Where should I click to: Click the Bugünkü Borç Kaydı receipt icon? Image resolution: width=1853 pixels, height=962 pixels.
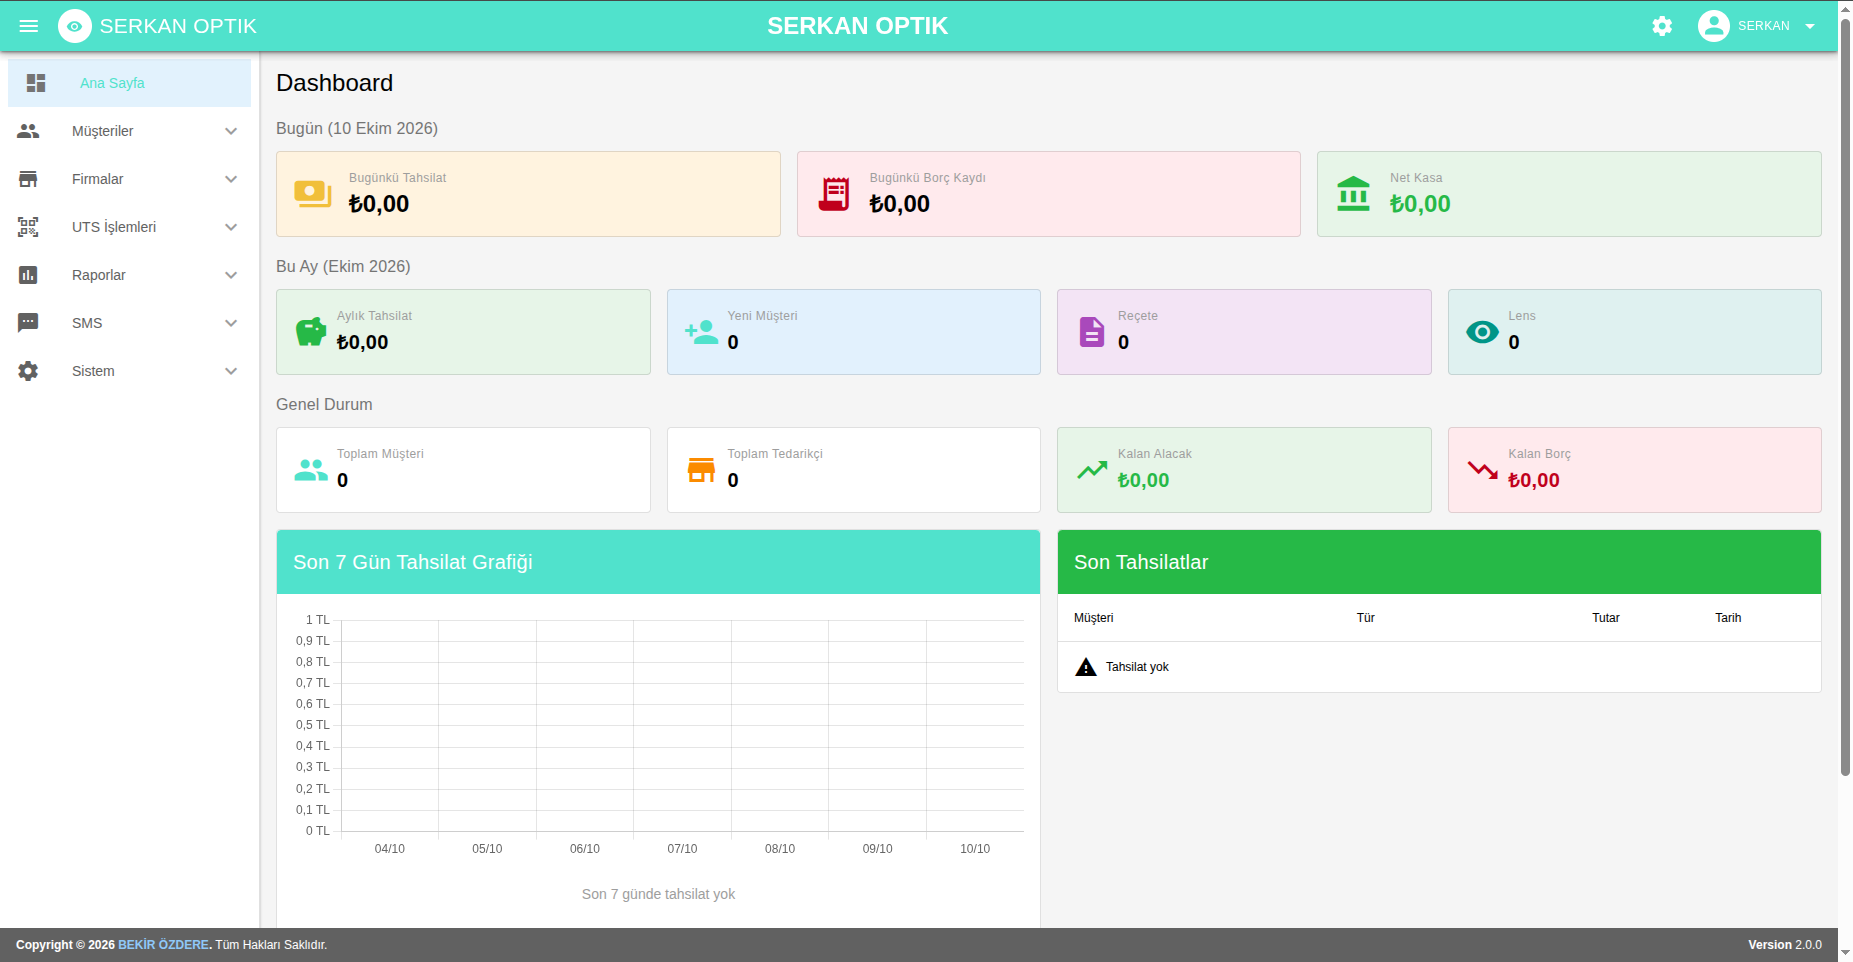pos(834,194)
